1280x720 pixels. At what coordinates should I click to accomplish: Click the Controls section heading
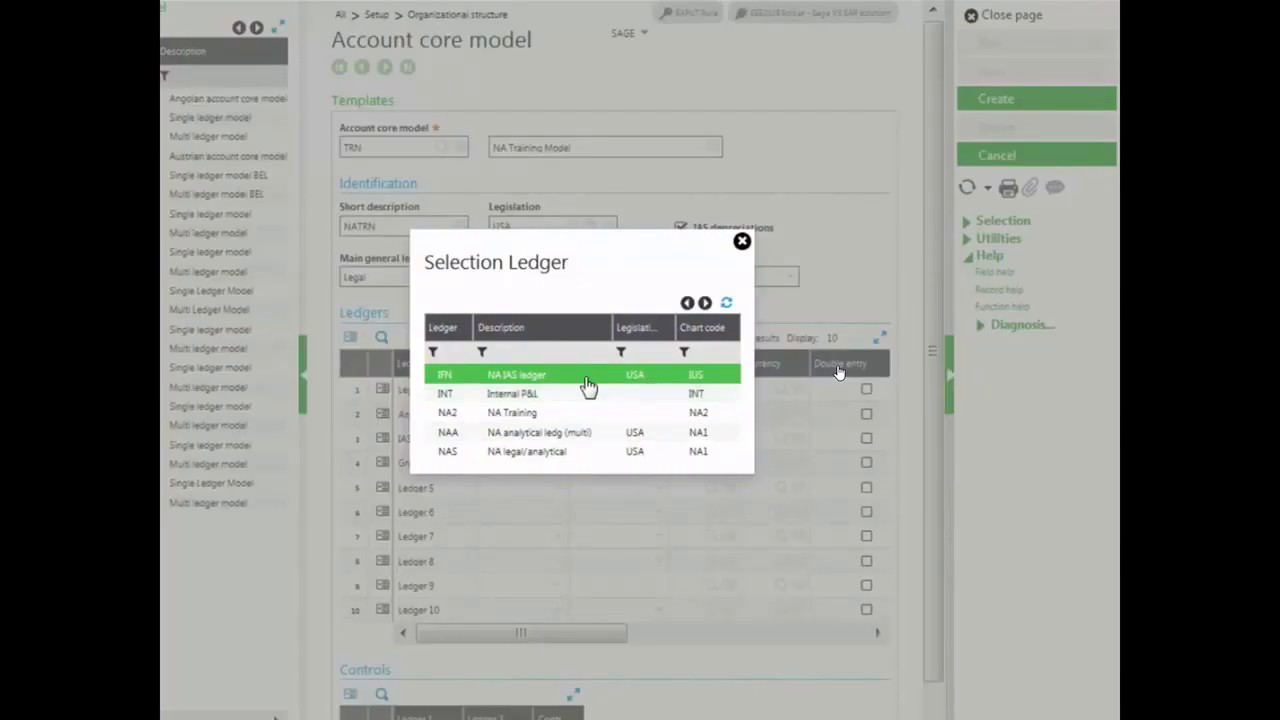[365, 670]
